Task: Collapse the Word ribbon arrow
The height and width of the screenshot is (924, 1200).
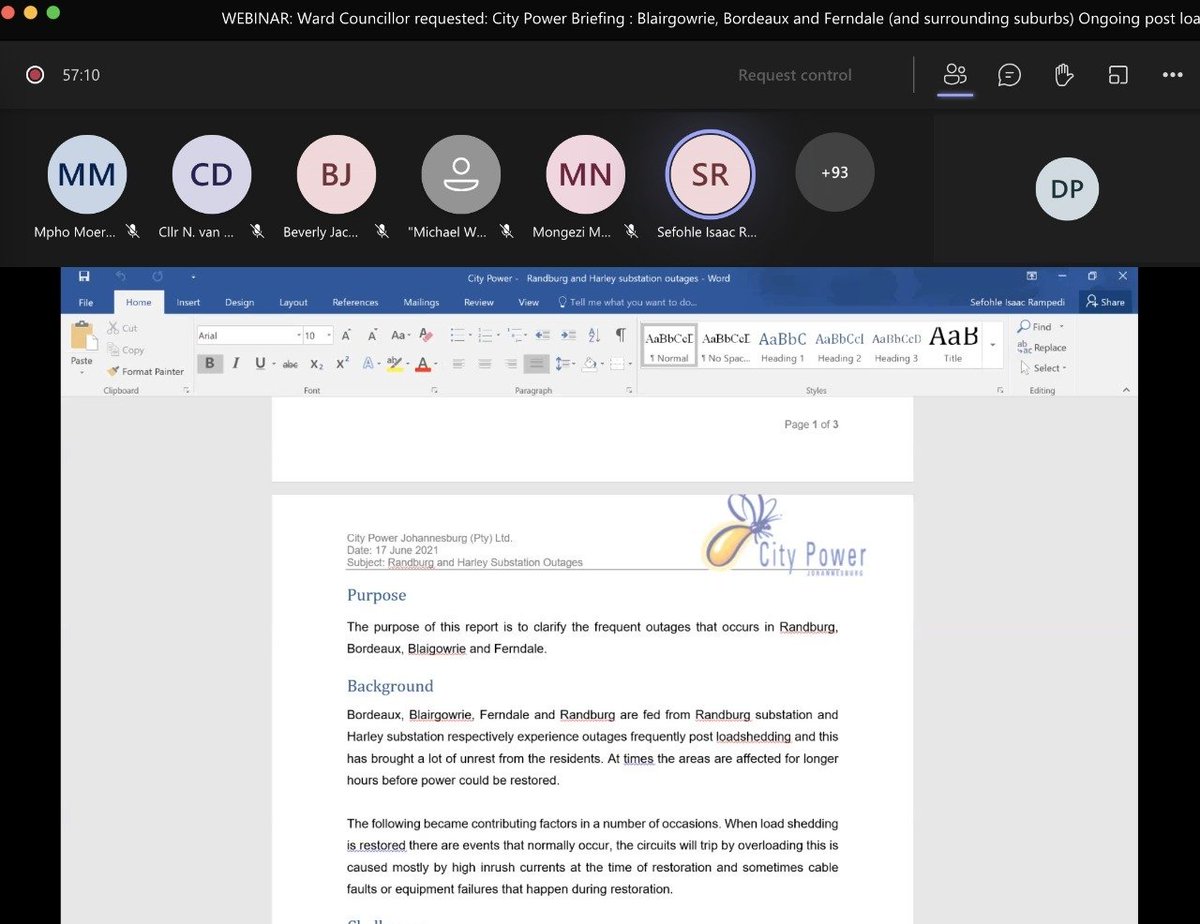Action: 1125,390
